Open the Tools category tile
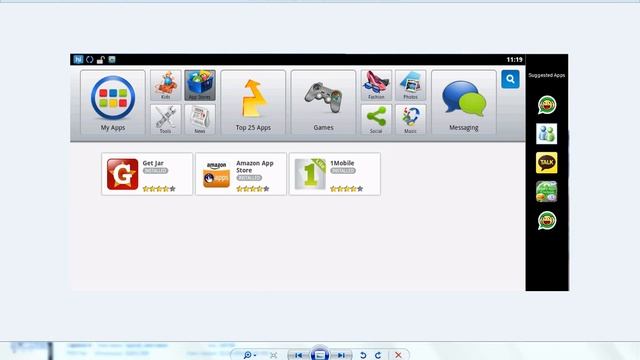Screen dimensions: 640x360 tap(165, 119)
